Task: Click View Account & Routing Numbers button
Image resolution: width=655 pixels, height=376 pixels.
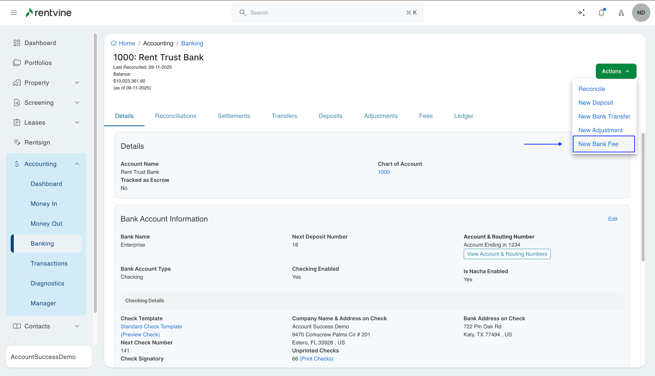Action: tap(507, 254)
